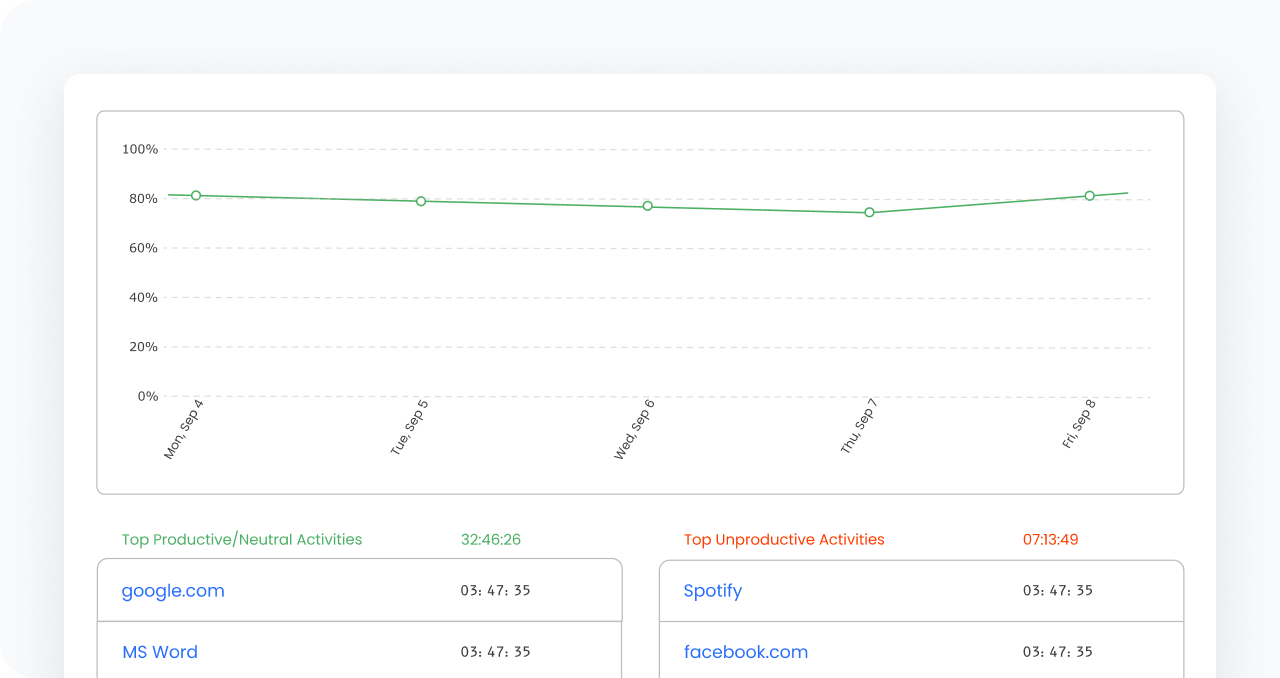Click the 80% y-axis label
This screenshot has height=678, width=1280.
(x=144, y=199)
